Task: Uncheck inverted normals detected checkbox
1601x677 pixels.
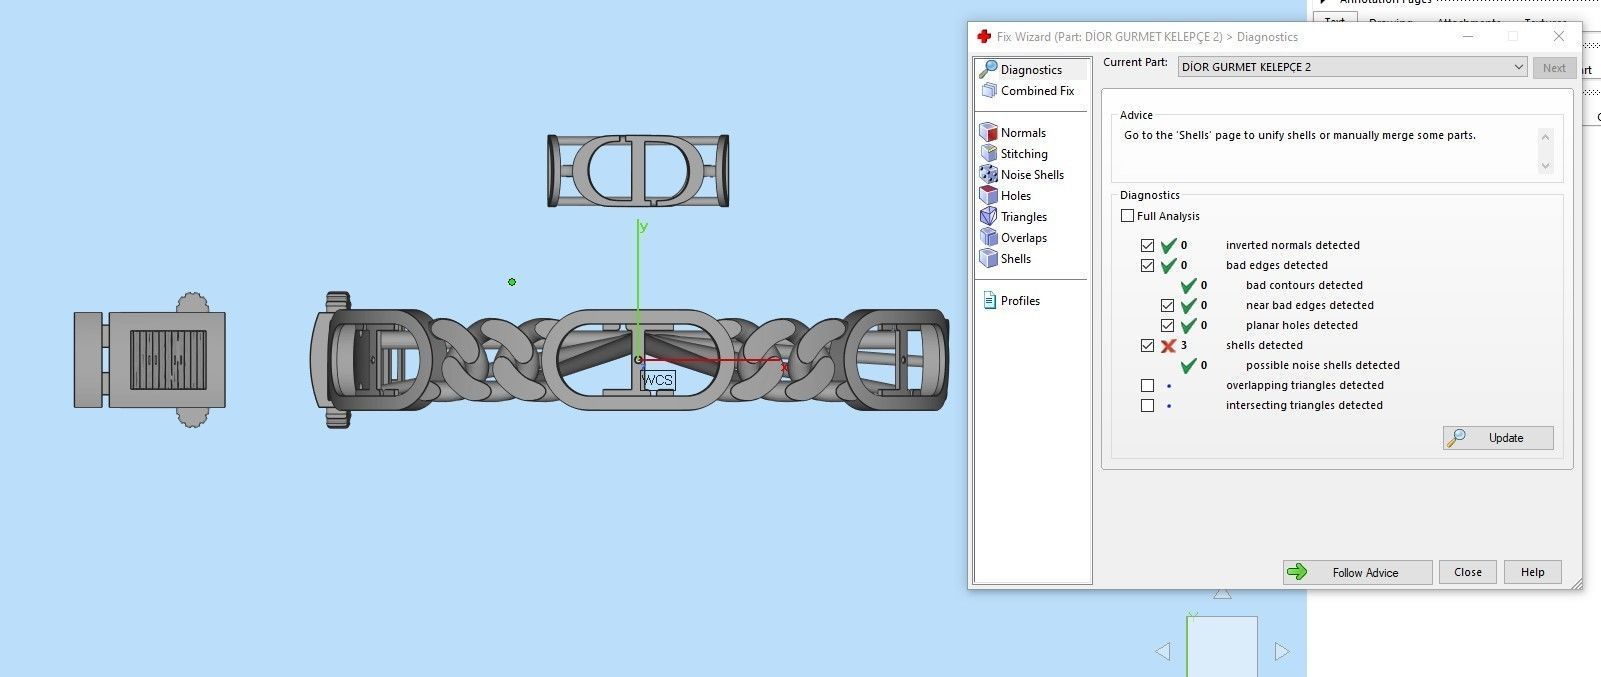Action: pyautogui.click(x=1147, y=246)
